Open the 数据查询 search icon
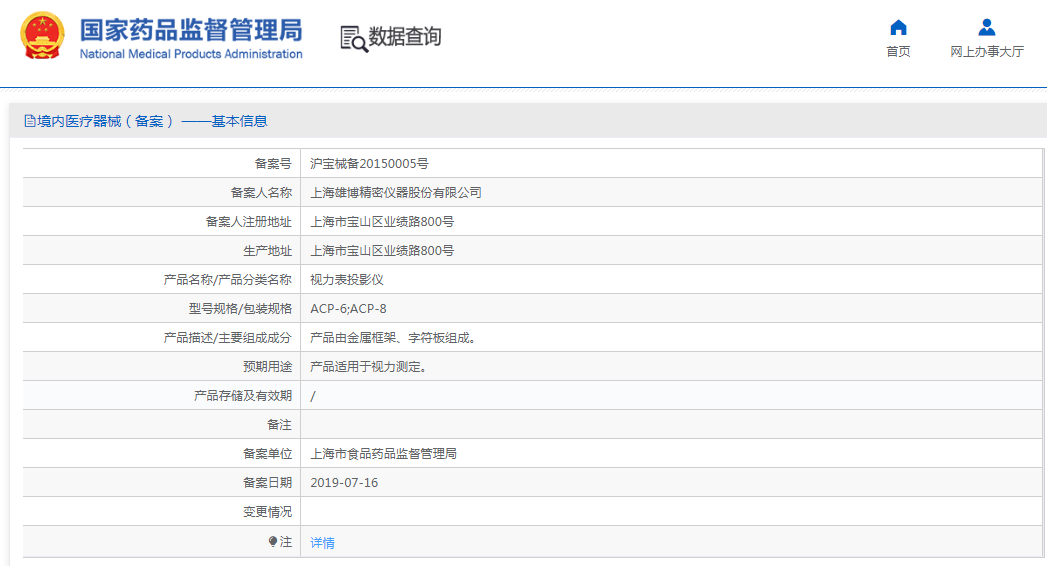Screen dimensions: 1047x566 tap(354, 39)
